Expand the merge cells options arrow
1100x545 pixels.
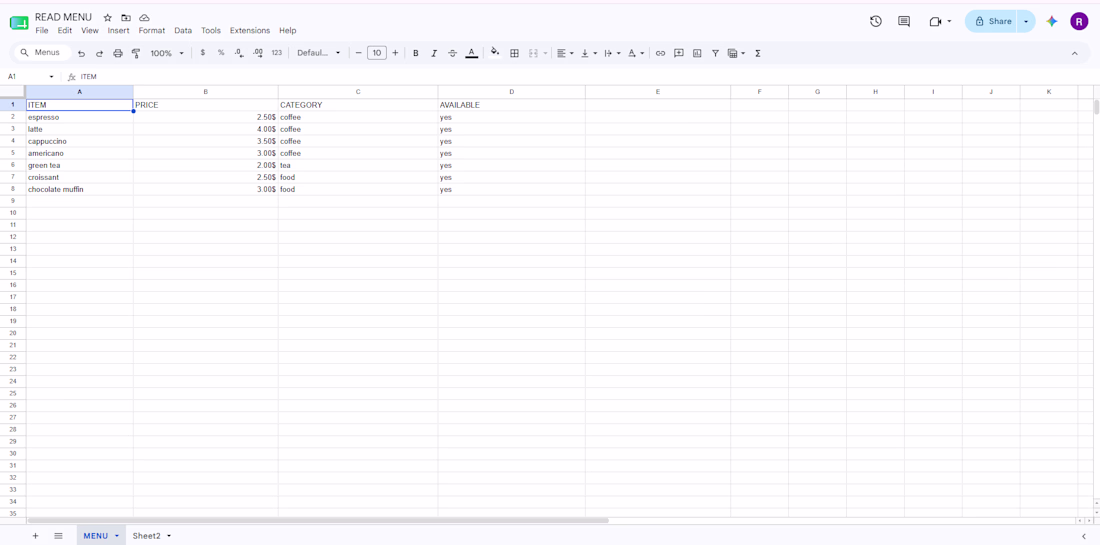(545, 53)
